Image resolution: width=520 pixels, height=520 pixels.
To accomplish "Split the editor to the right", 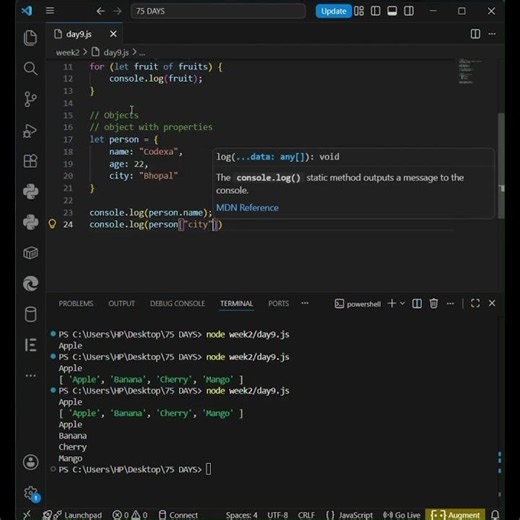I will 475,34.
